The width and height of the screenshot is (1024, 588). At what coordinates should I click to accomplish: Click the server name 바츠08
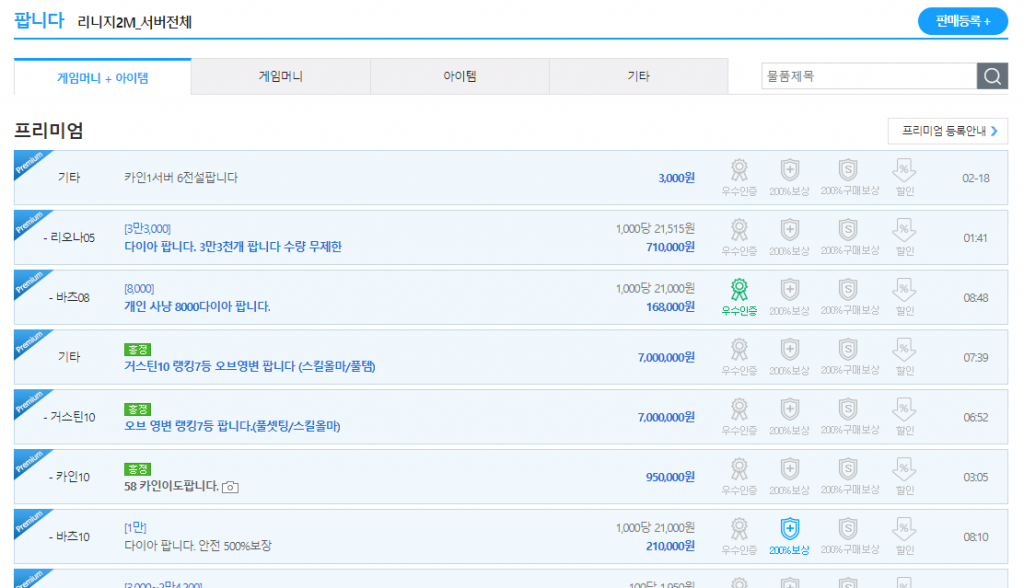(x=69, y=298)
